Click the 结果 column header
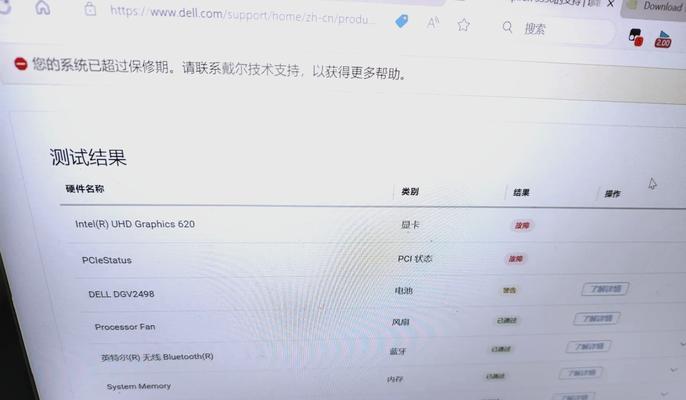This screenshot has width=686, height=400. [x=521, y=193]
